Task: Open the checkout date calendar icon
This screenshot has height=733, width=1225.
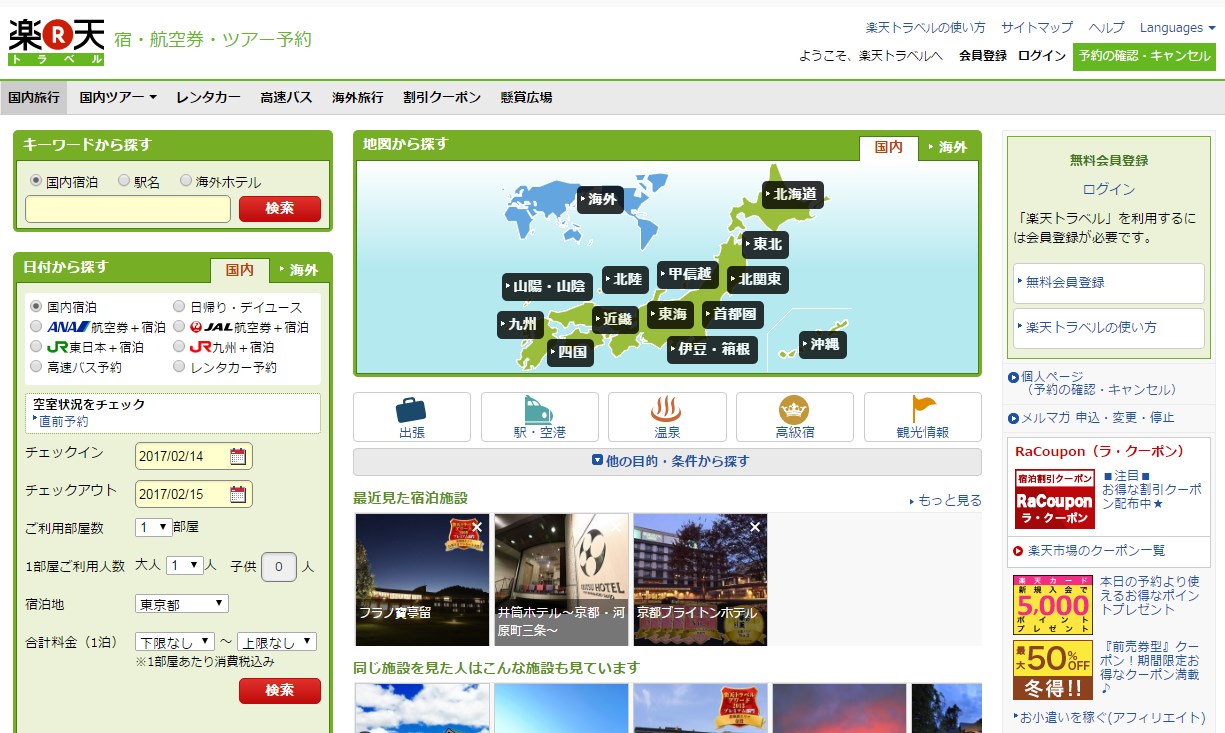Action: pos(238,494)
